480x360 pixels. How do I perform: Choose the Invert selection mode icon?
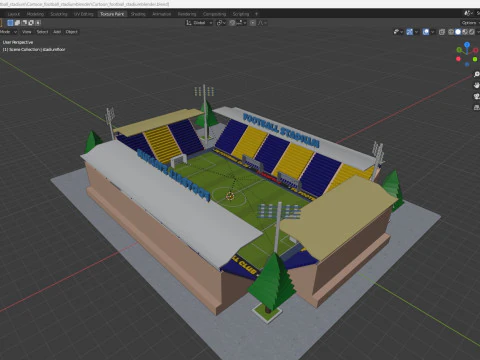click(31, 23)
